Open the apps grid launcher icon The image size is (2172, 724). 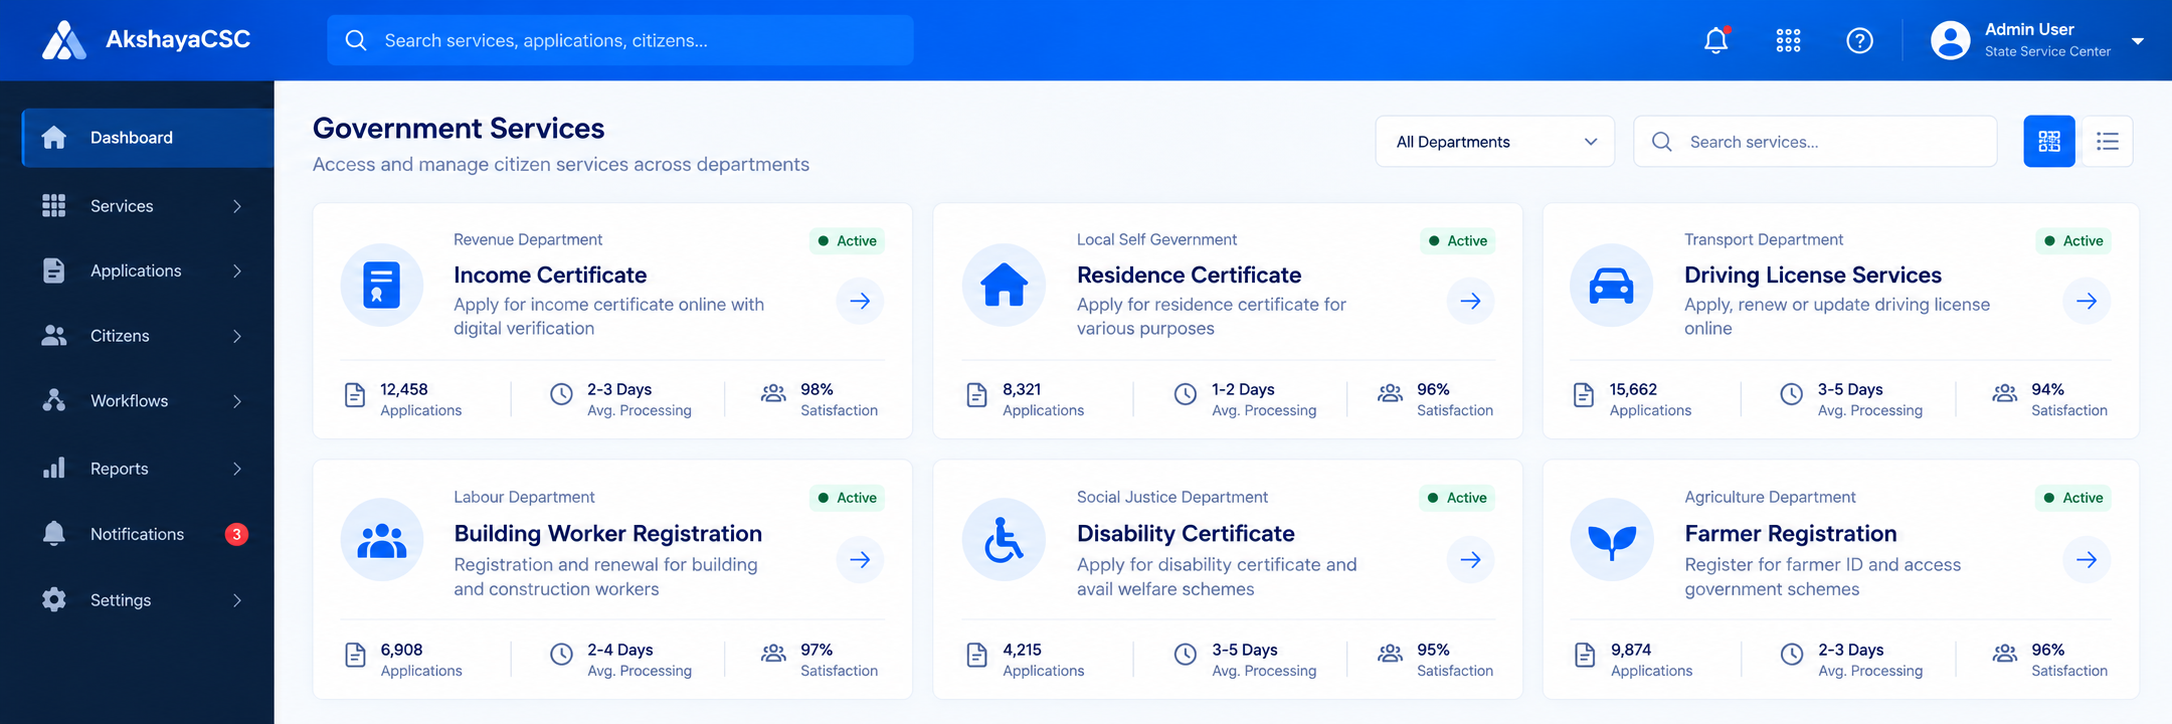pyautogui.click(x=1788, y=40)
